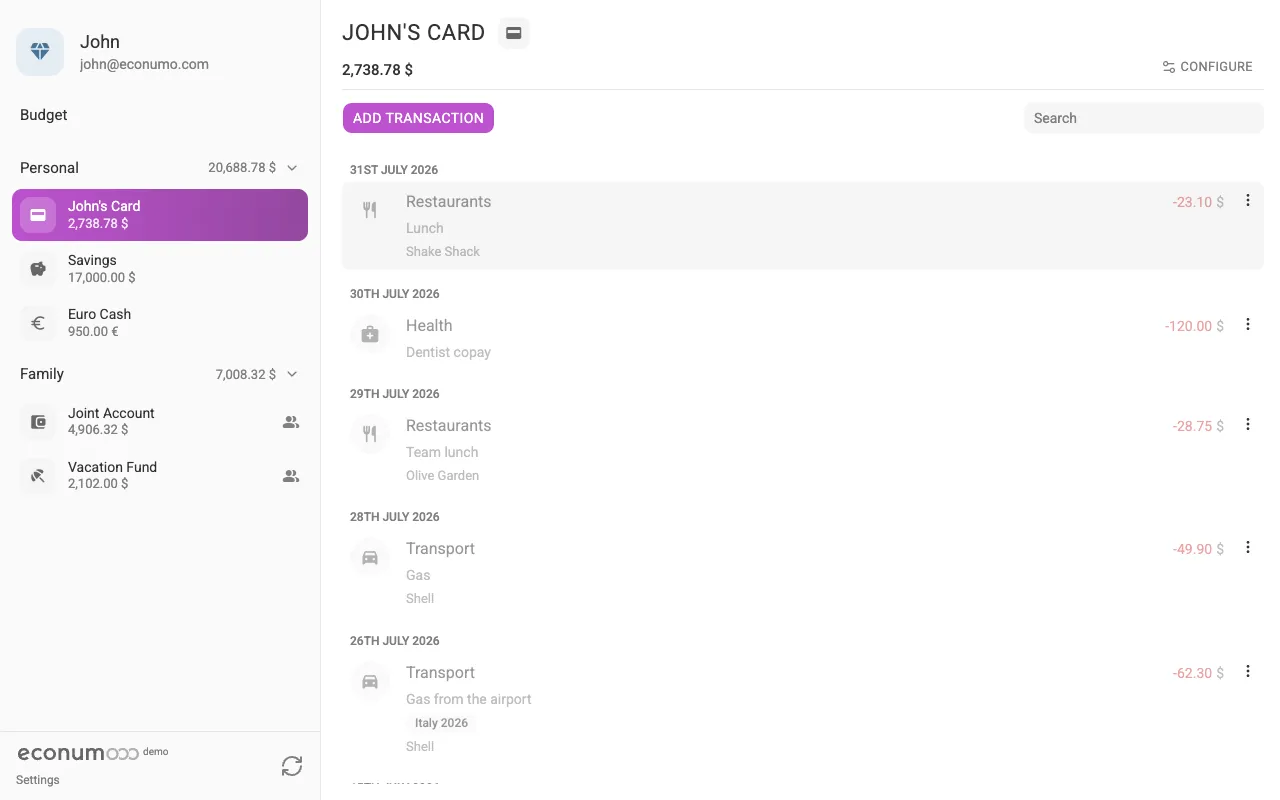Click the Dentist copay description

point(448,352)
